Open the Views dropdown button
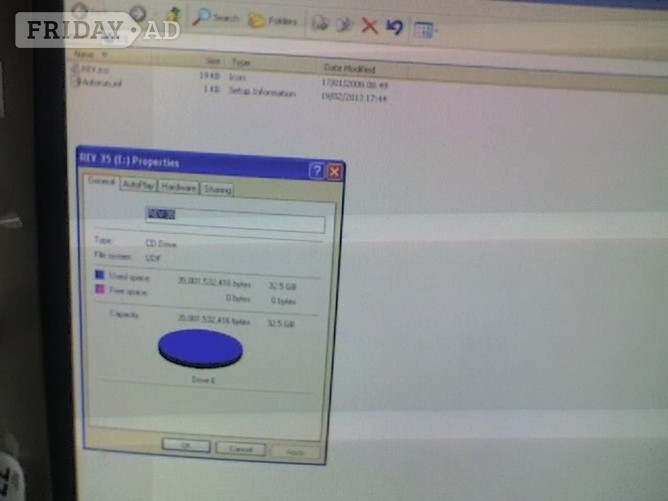This screenshot has width=668, height=501. click(425, 30)
